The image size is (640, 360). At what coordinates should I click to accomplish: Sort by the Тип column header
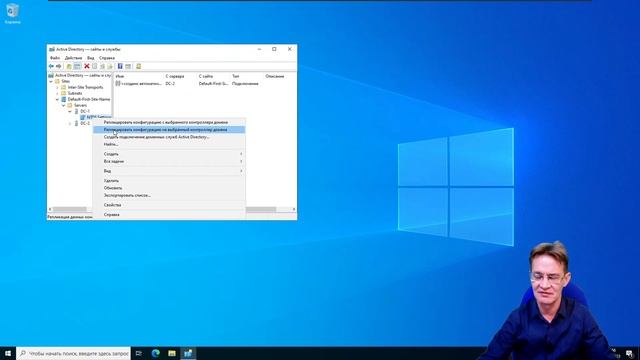click(x=247, y=76)
